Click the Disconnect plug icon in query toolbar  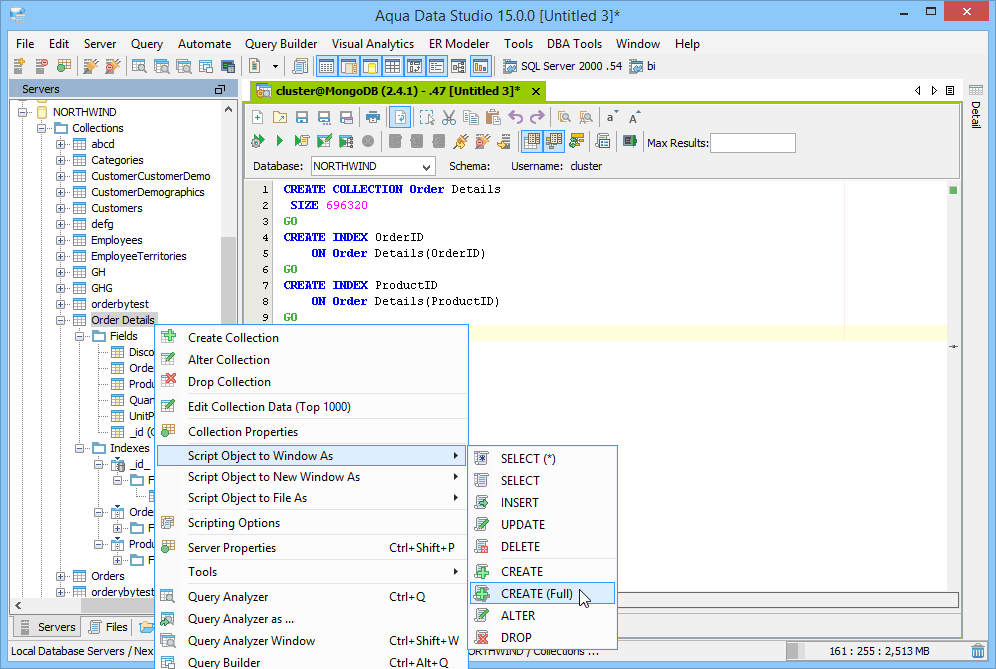tap(483, 141)
